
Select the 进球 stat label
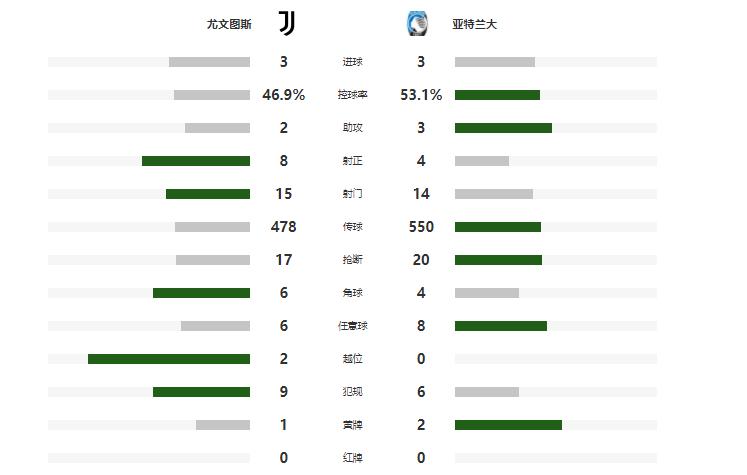tap(352, 62)
